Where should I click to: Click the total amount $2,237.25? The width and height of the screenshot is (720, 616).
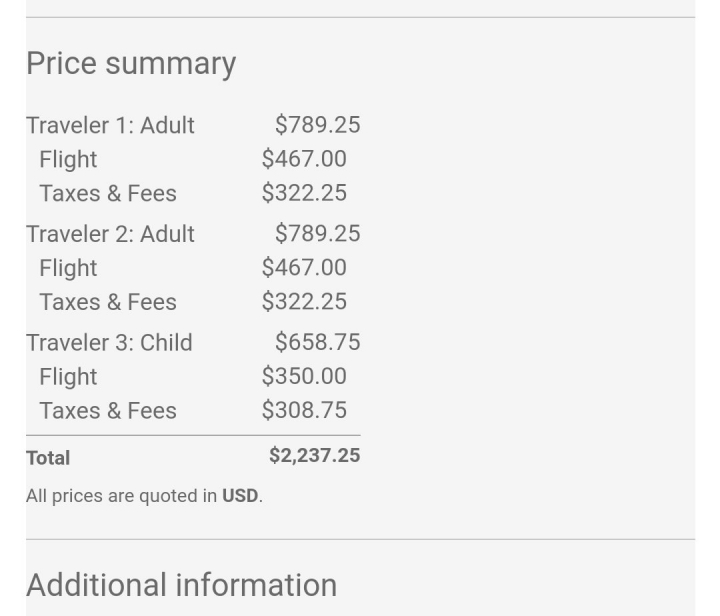click(315, 455)
